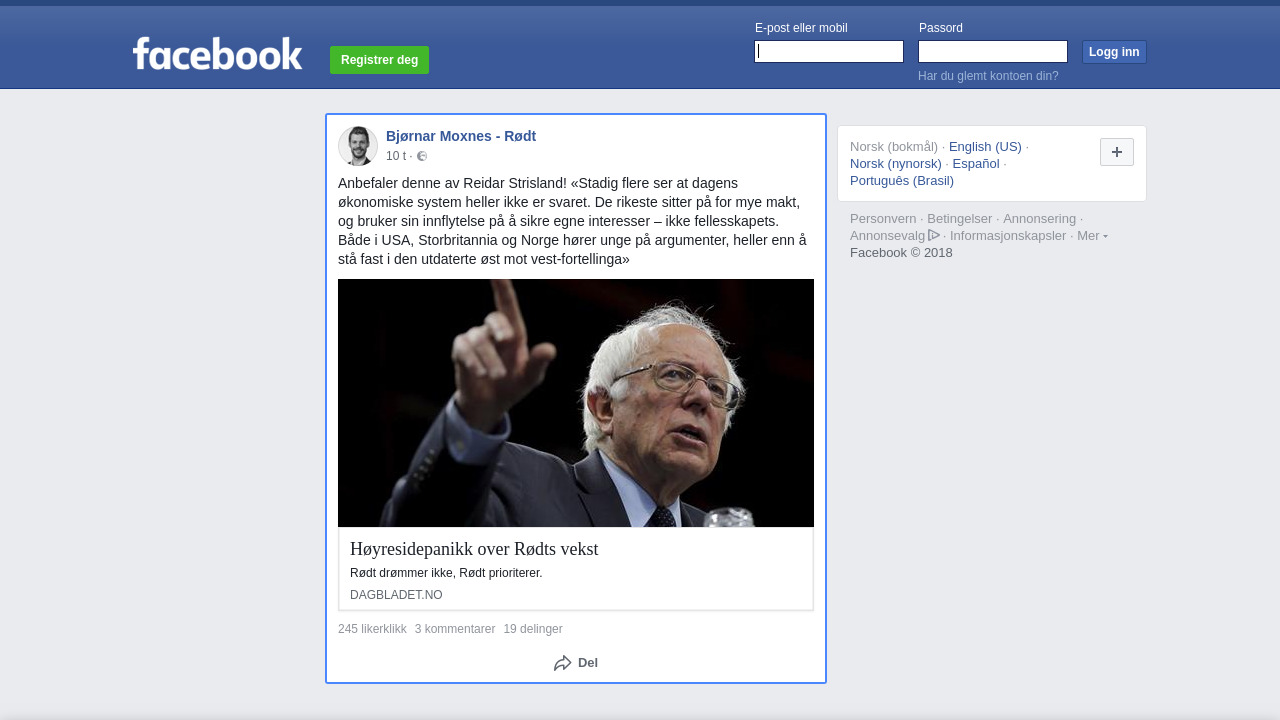Focus the Passord input field

pyautogui.click(x=993, y=51)
